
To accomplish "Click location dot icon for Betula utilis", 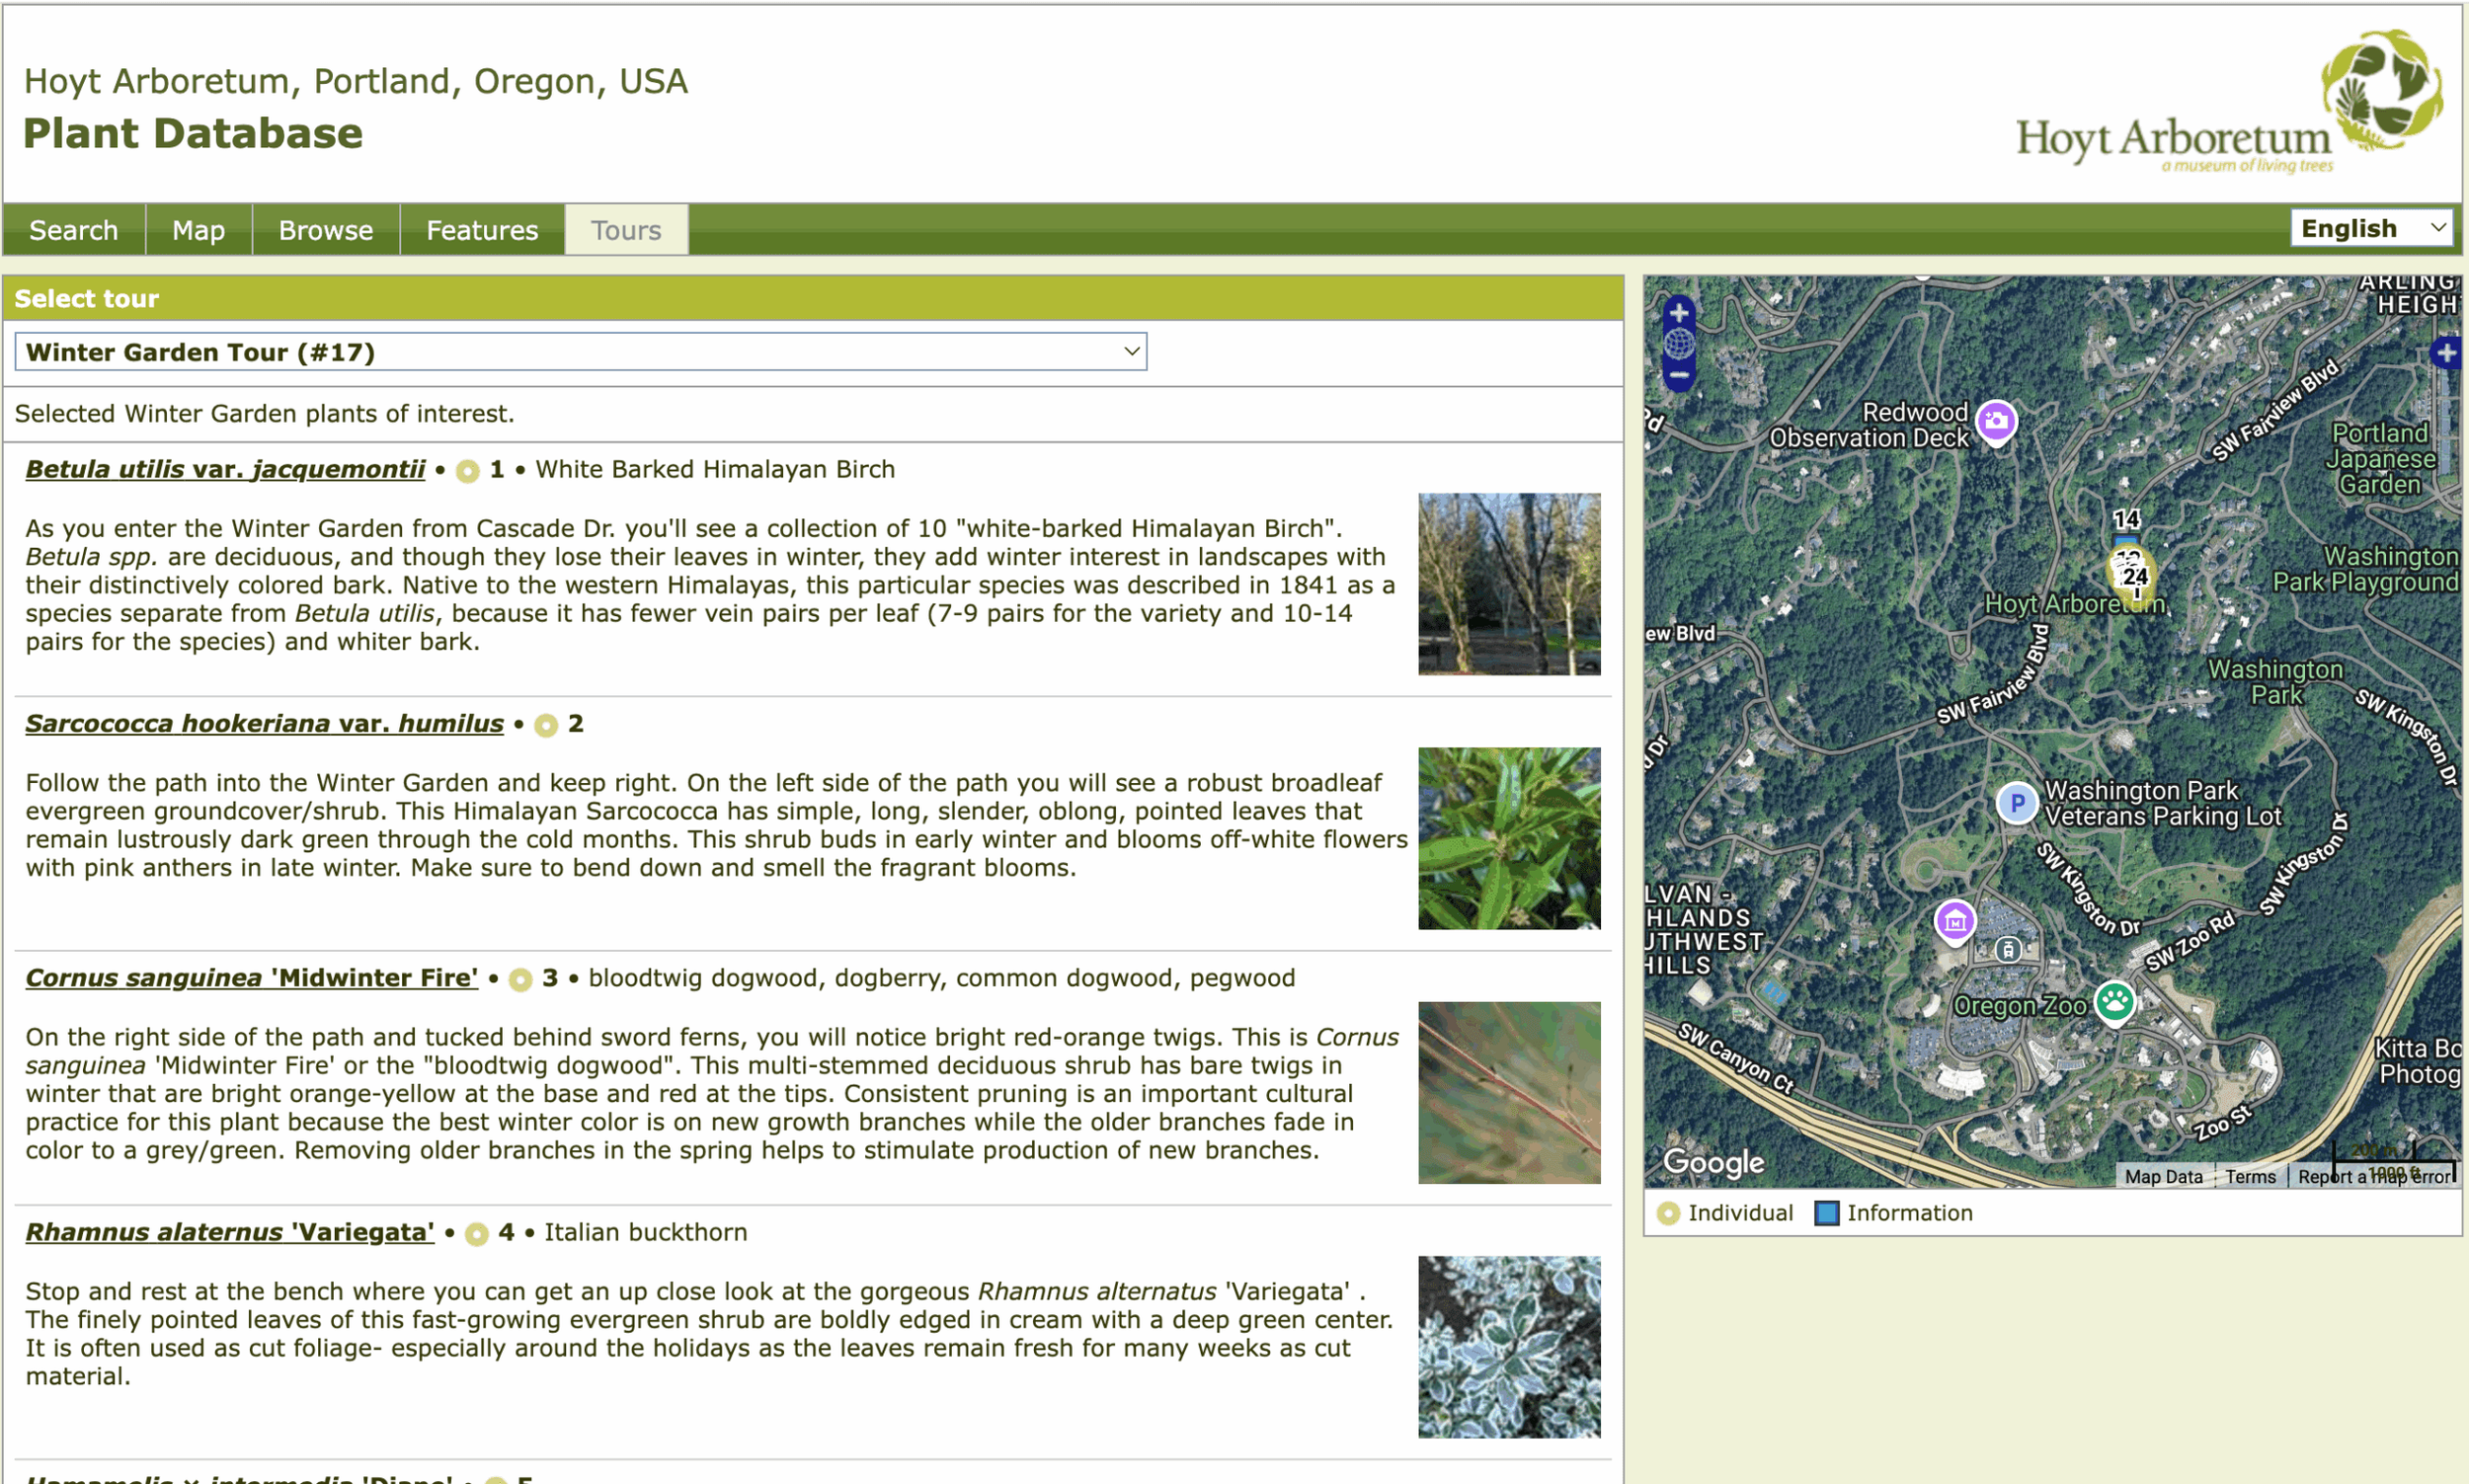I will (x=467, y=471).
